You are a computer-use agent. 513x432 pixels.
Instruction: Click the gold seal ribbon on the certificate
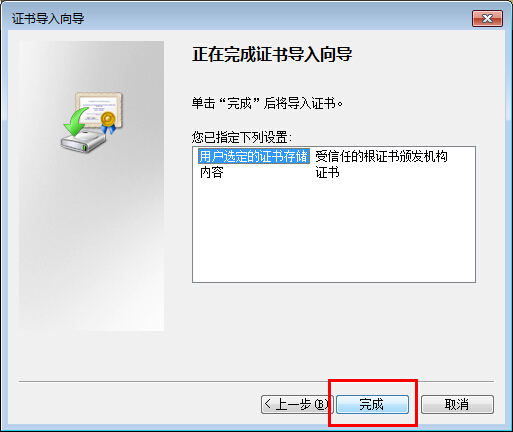click(108, 122)
